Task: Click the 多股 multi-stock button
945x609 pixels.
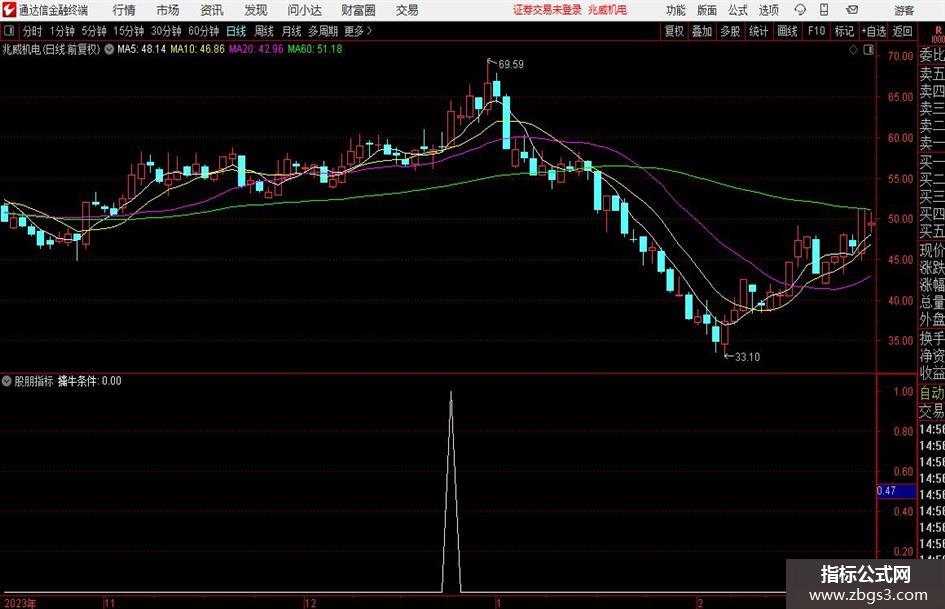Action: 730,31
